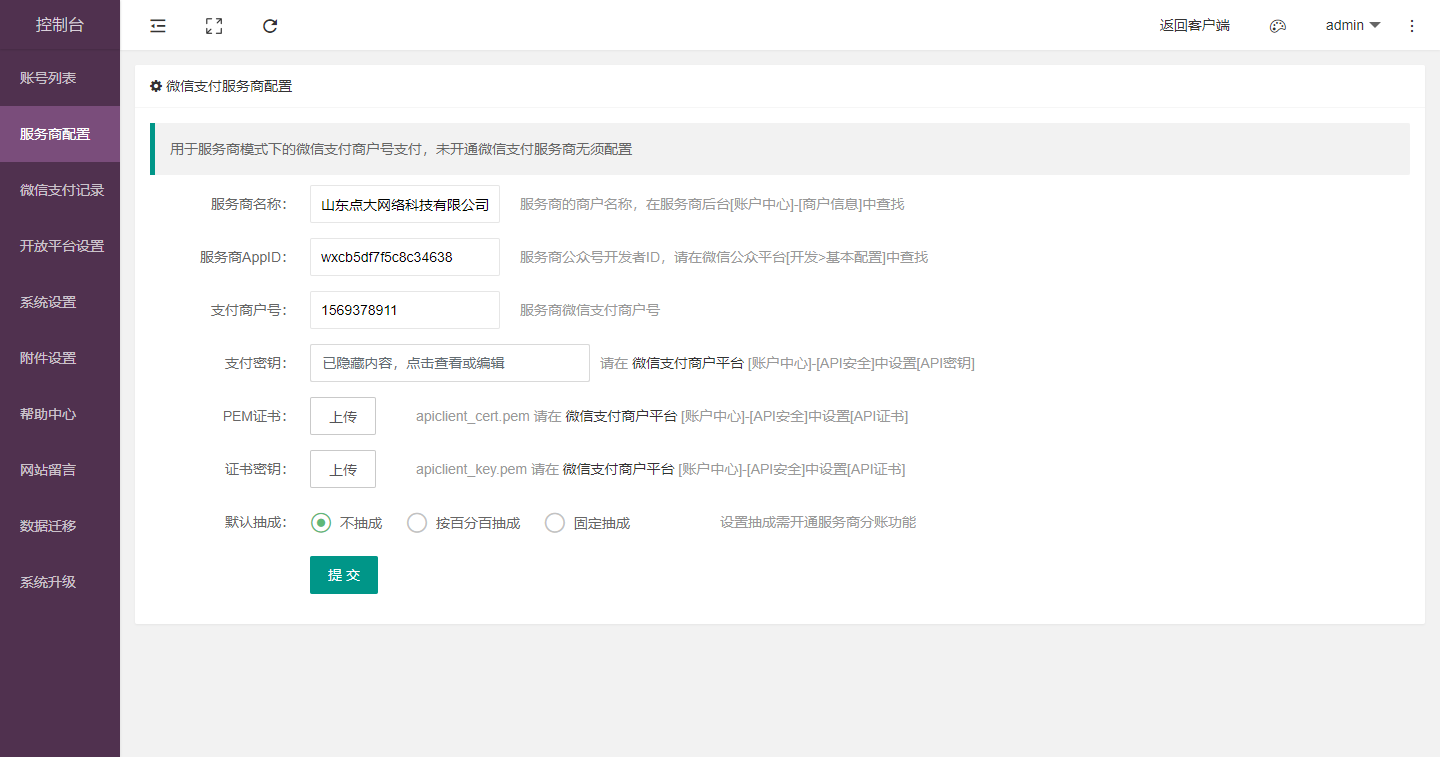Open 网站留言 in the sidebar
Screen dimensions: 1440x757
coord(60,470)
